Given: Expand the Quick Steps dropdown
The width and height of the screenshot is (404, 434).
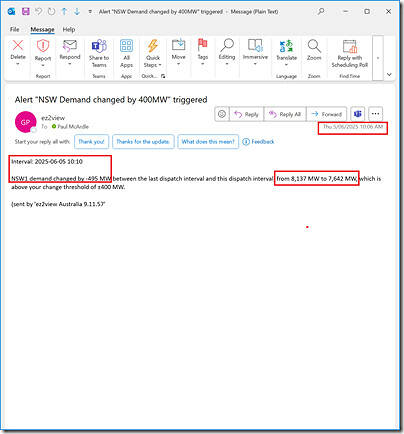Looking at the screenshot, I should [x=160, y=65].
